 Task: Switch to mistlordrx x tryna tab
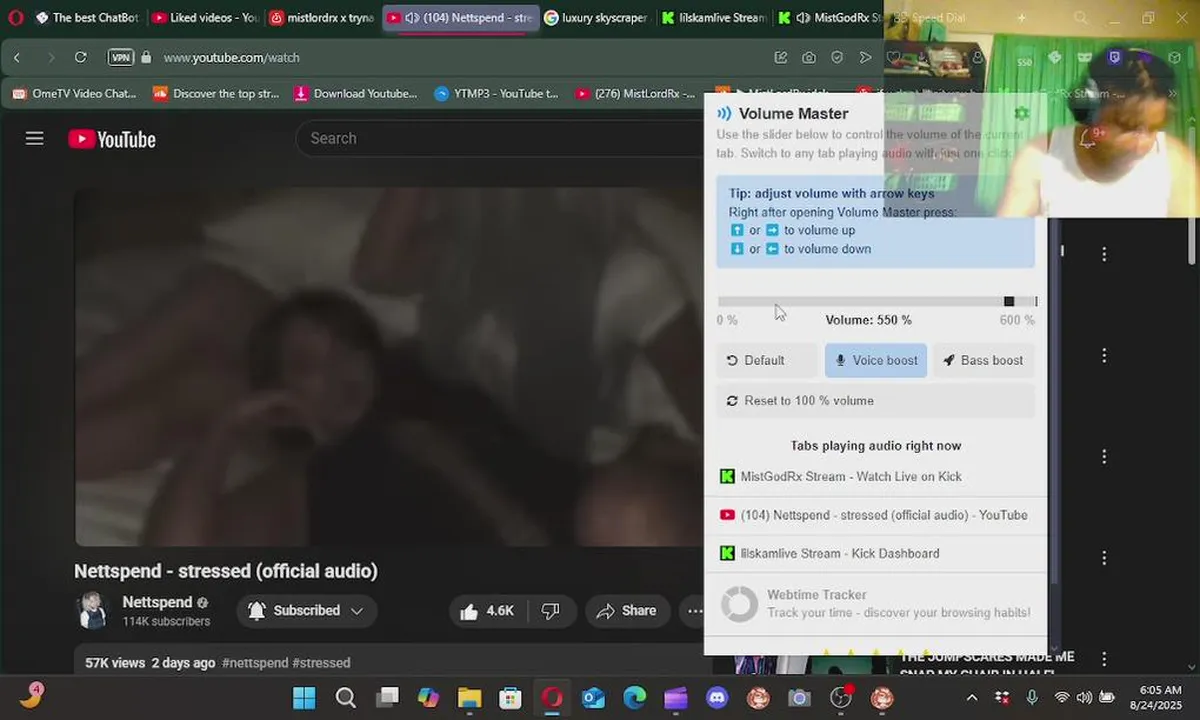(322, 18)
